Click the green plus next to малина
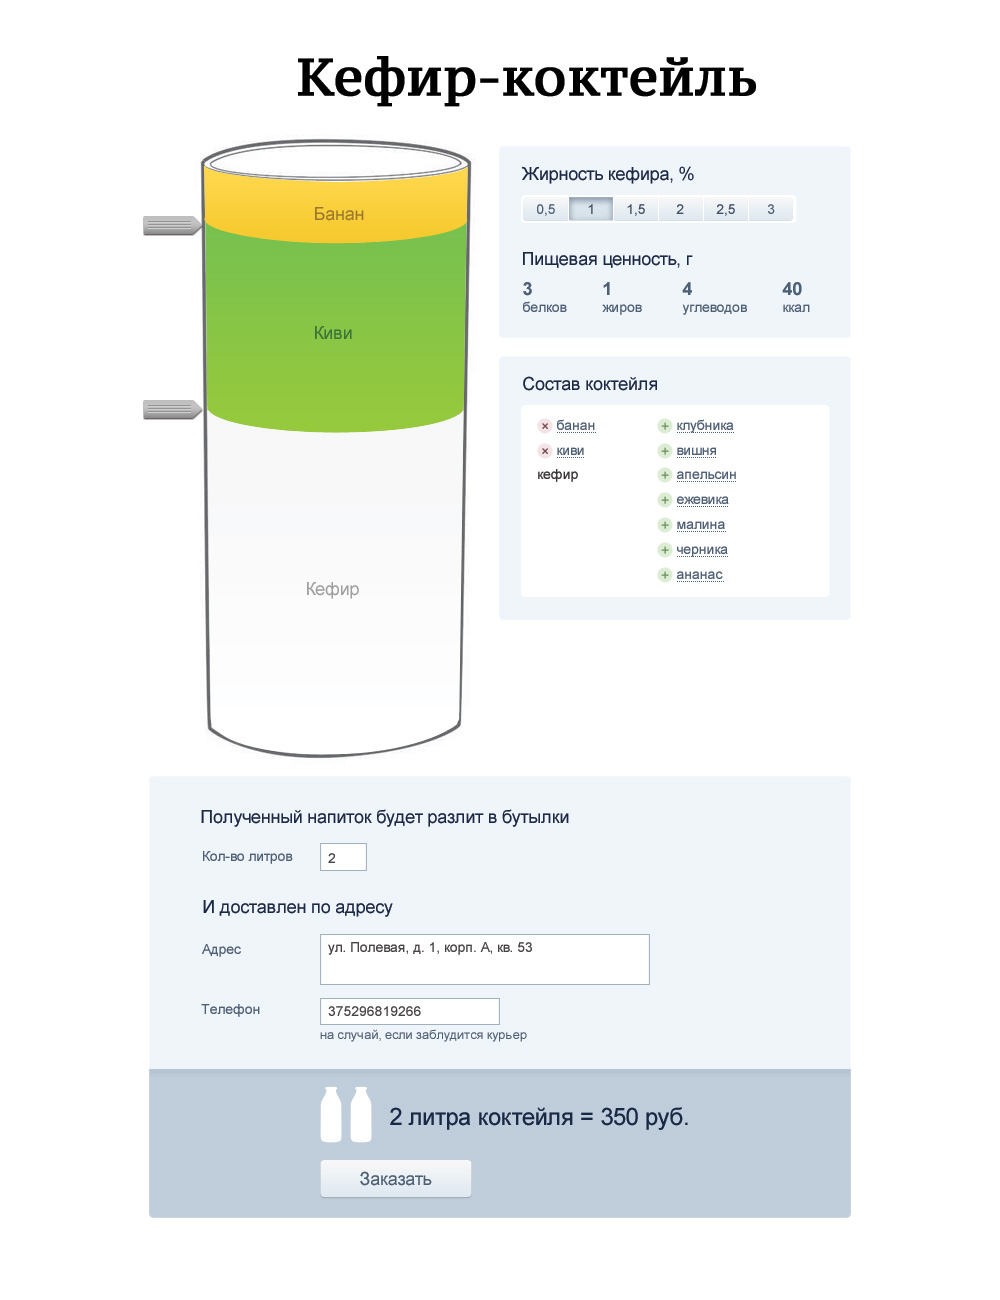The width and height of the screenshot is (1000, 1300). (x=665, y=525)
